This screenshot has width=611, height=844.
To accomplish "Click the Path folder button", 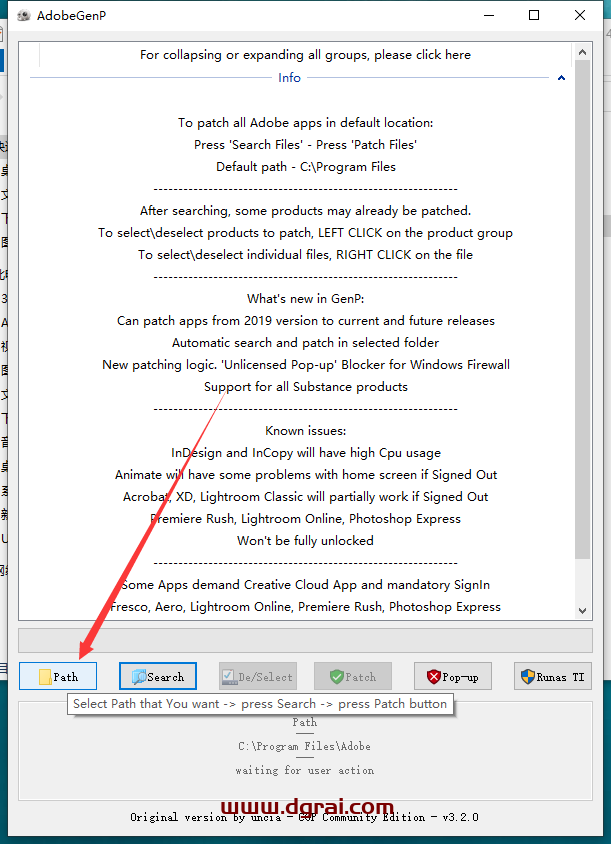I will pos(58,676).
